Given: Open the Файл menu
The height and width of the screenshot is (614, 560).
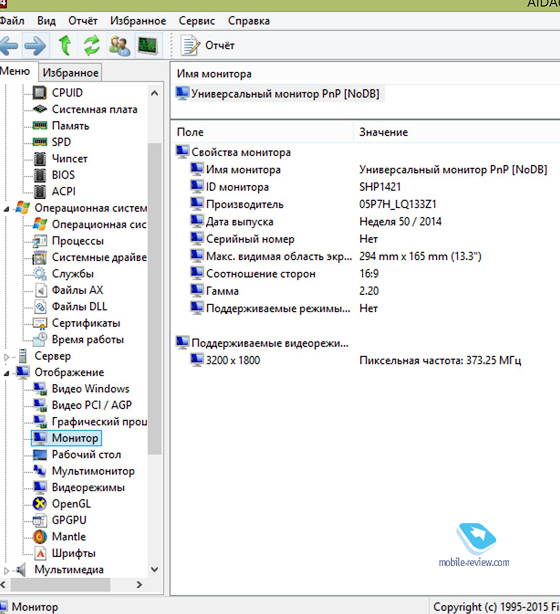Looking at the screenshot, I should 12,21.
